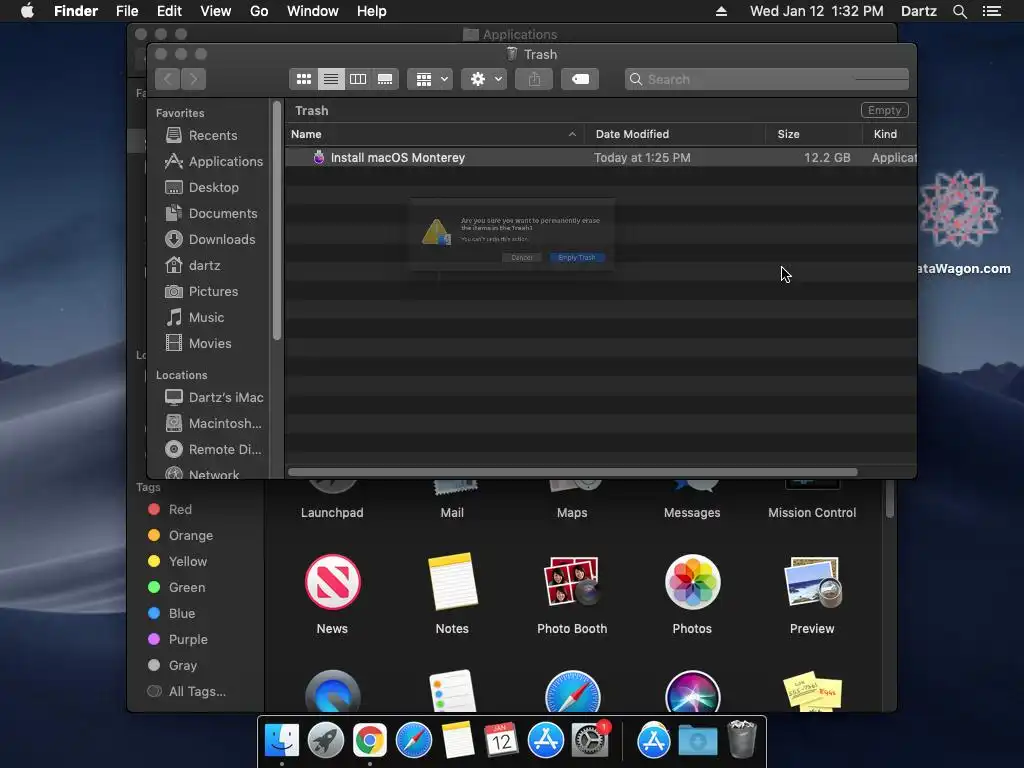Open the Window menu
The image size is (1024, 768).
313,11
